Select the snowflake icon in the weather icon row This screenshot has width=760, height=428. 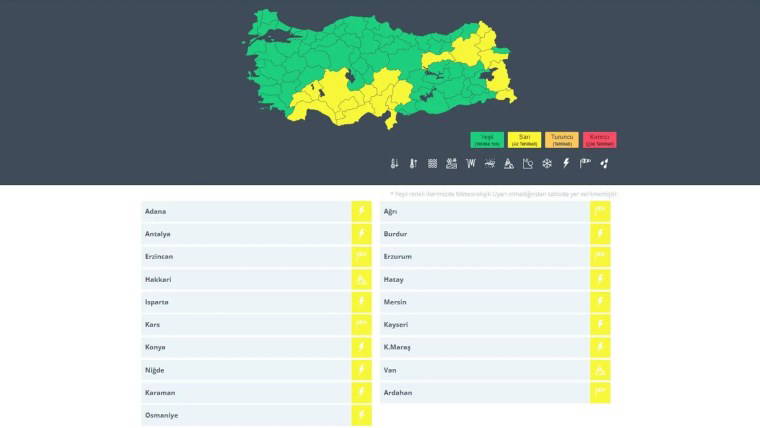[547, 163]
